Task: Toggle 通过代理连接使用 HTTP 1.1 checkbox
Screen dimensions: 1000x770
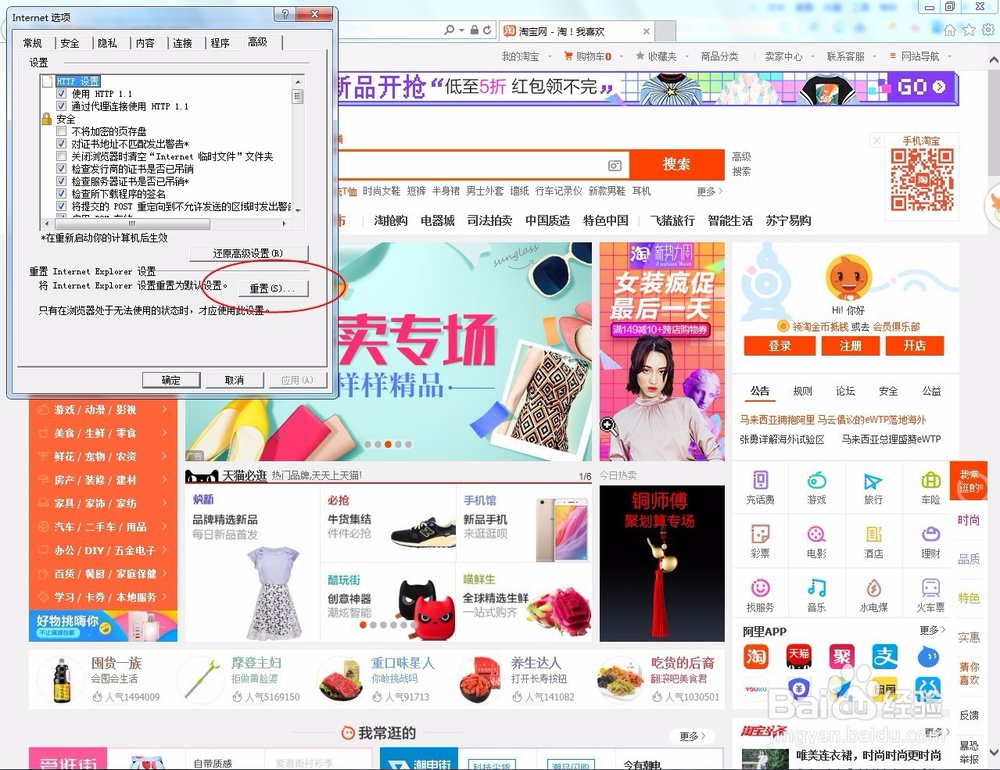Action: 61,106
